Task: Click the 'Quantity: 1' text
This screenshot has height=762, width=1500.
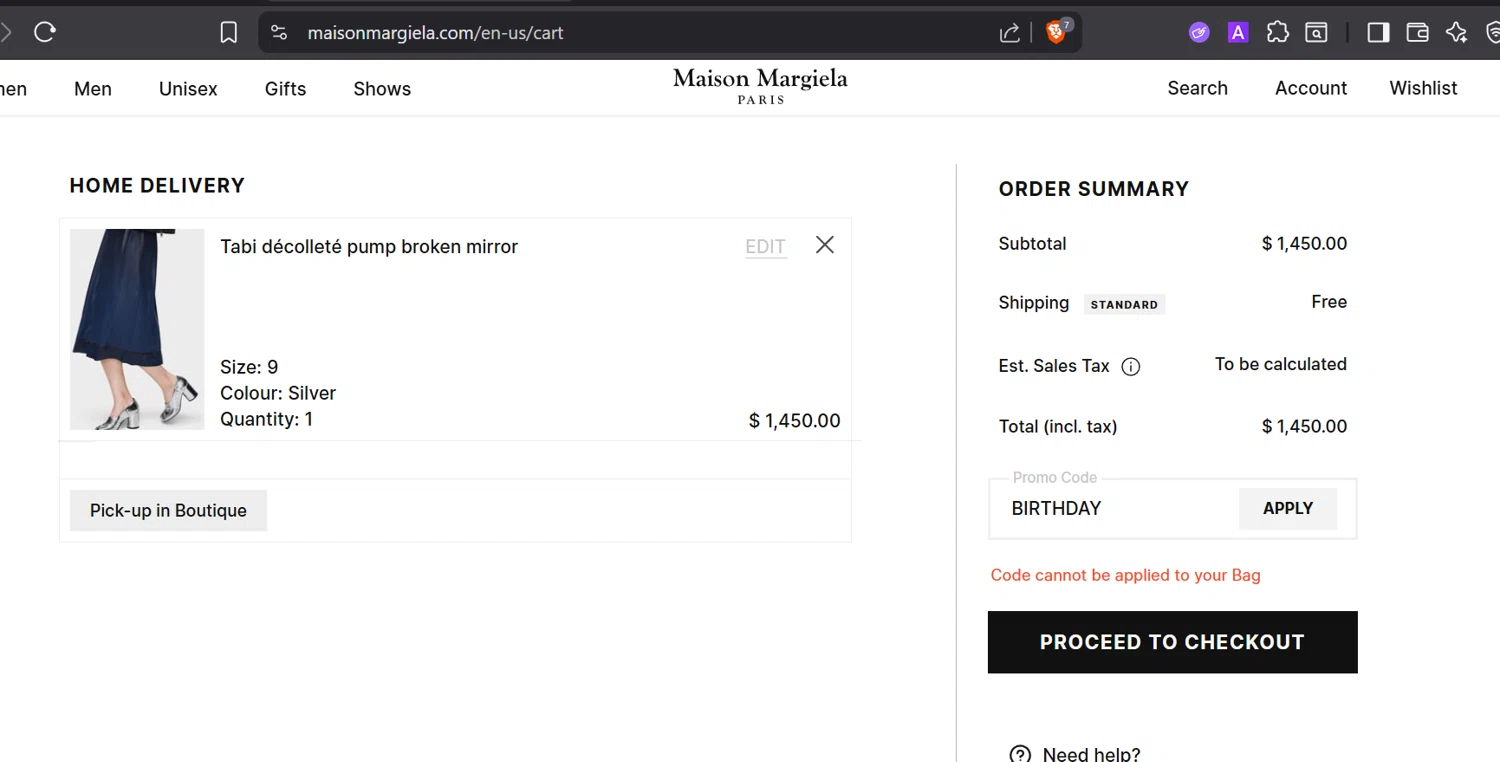Action: point(266,419)
